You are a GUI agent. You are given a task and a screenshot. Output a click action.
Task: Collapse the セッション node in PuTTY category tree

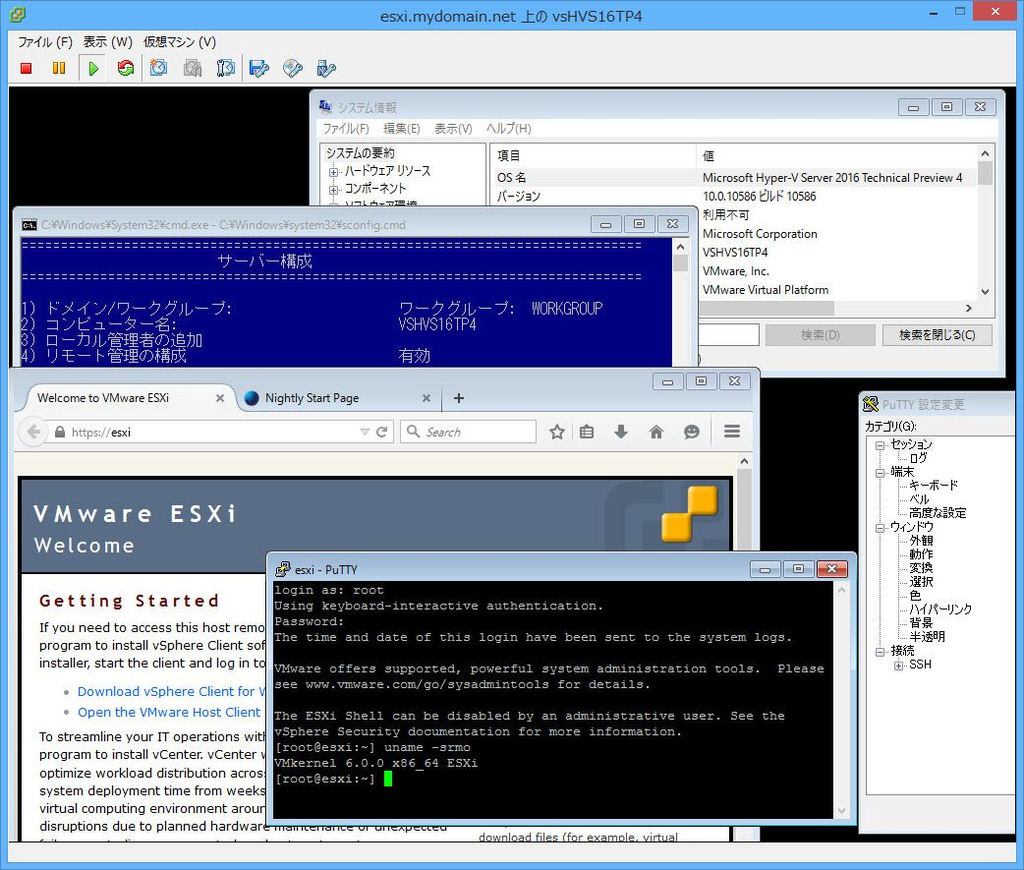pyautogui.click(x=880, y=445)
